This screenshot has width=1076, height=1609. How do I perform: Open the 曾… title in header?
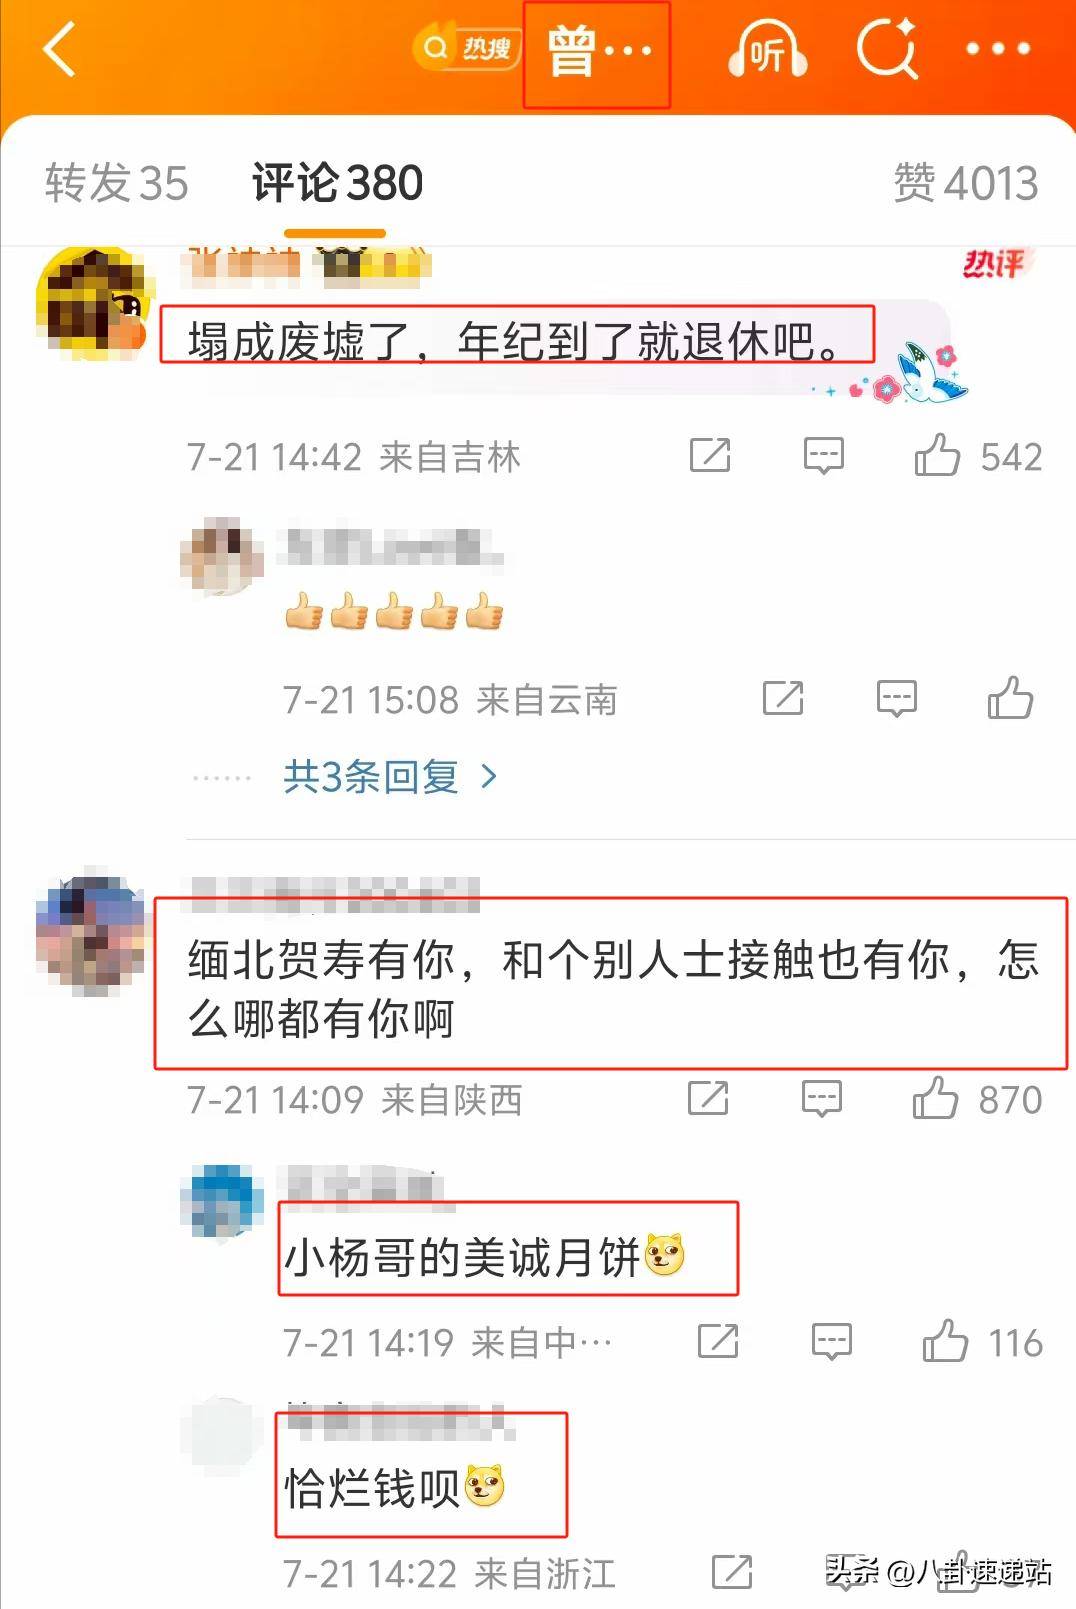(597, 52)
